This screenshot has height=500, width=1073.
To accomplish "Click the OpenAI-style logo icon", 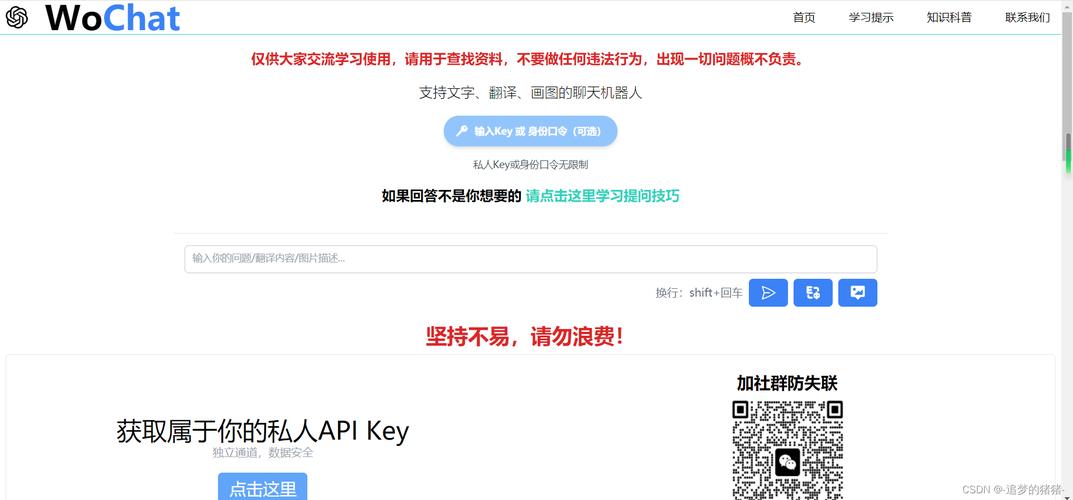I will (16, 18).
